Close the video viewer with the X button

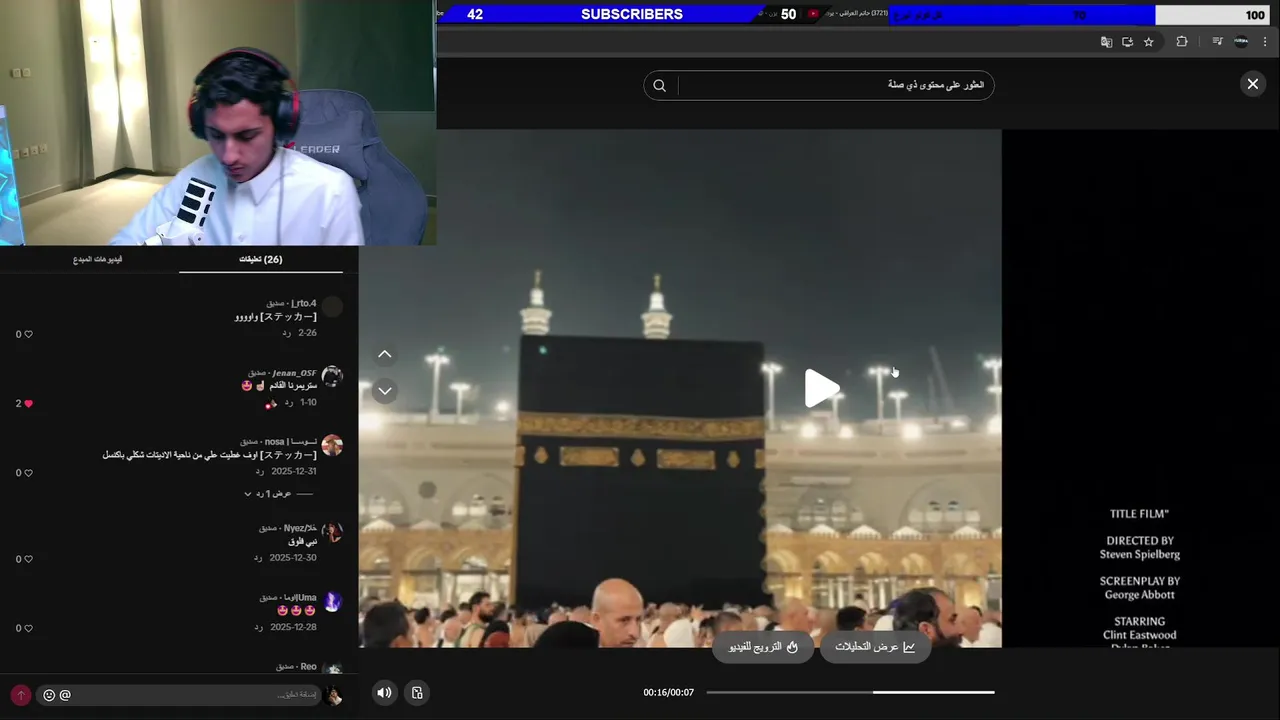[1252, 84]
